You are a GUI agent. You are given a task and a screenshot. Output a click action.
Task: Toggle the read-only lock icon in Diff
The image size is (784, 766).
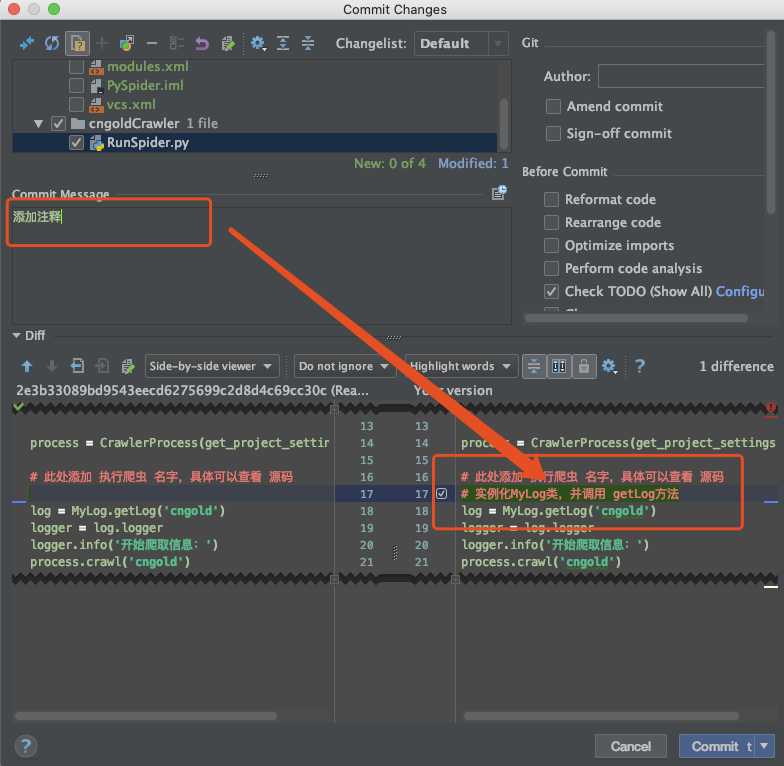coord(584,366)
